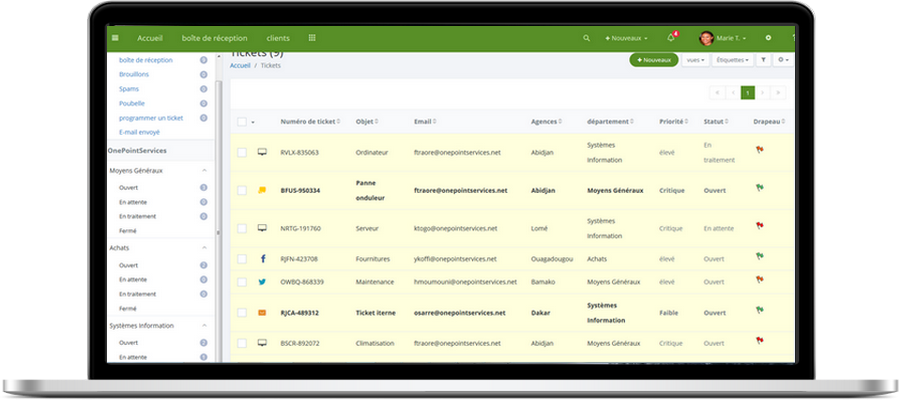Click email icon for ticket RJCA-489312

coord(262,313)
